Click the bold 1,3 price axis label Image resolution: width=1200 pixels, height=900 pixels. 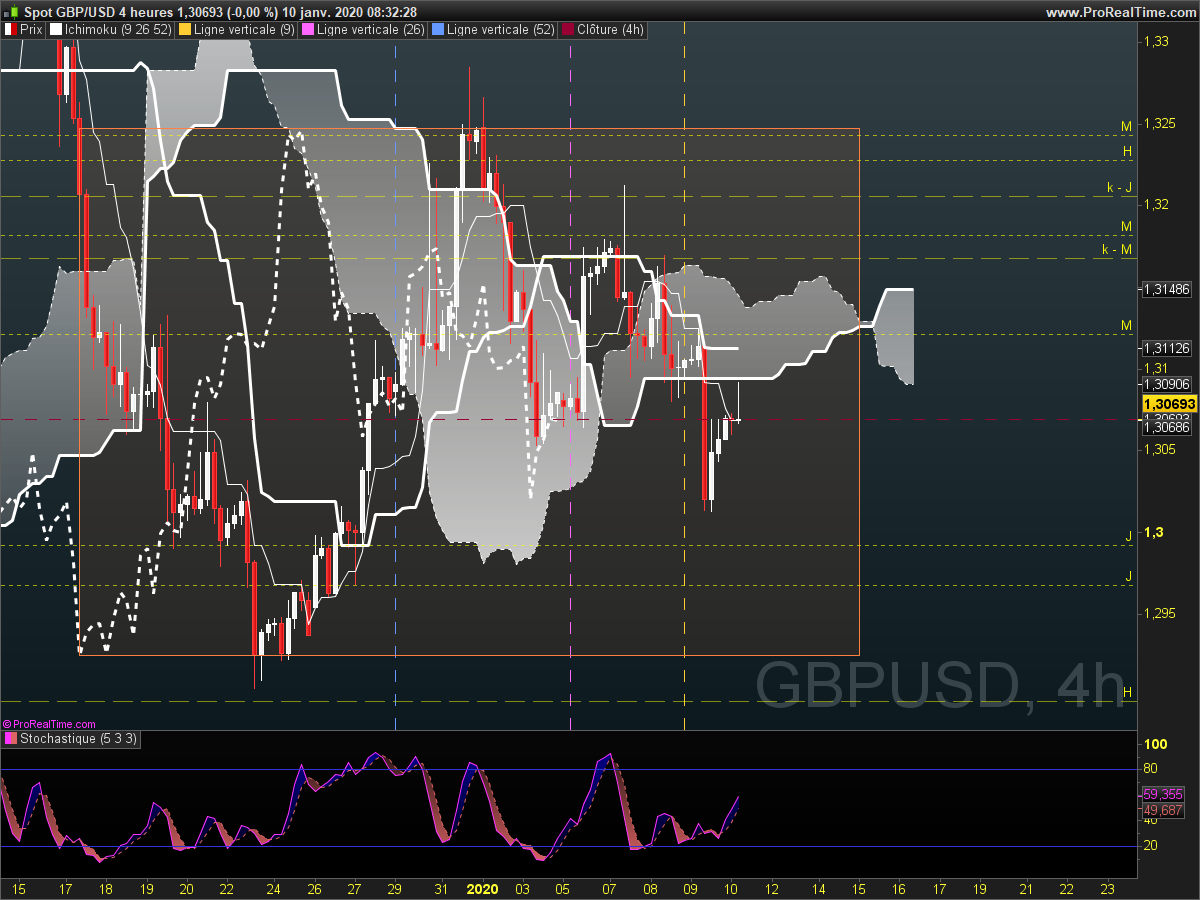coord(1153,532)
